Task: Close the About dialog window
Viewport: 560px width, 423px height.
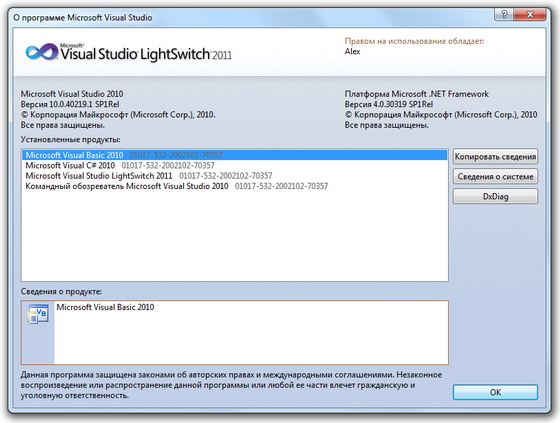Action: [x=530, y=15]
